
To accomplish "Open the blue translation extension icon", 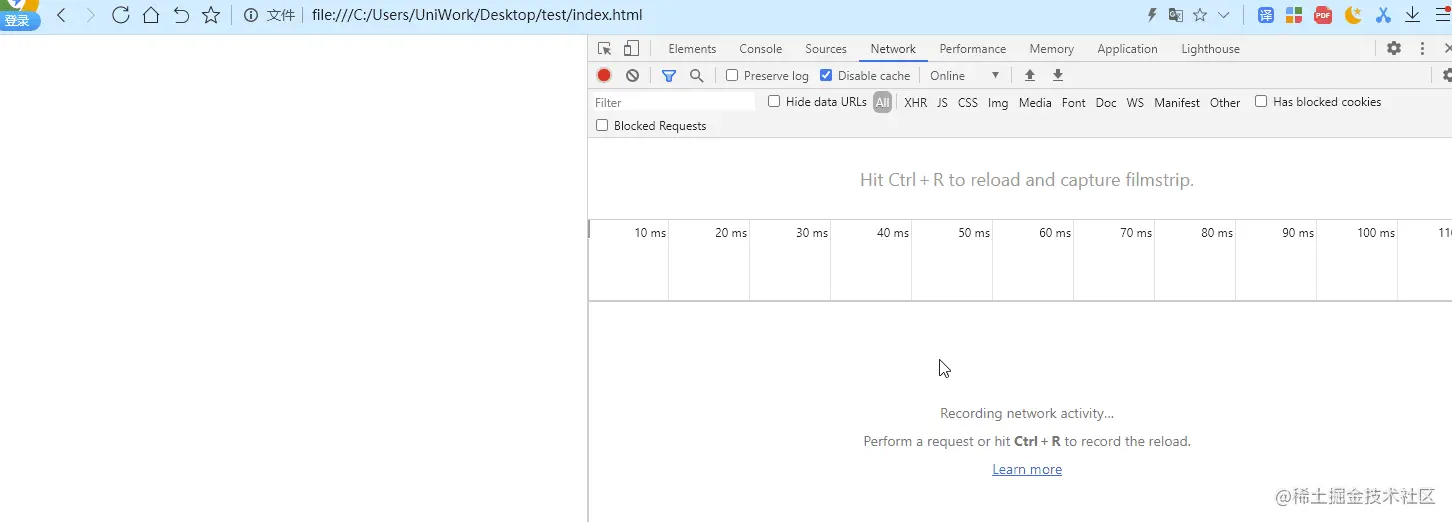I will tap(1266, 15).
